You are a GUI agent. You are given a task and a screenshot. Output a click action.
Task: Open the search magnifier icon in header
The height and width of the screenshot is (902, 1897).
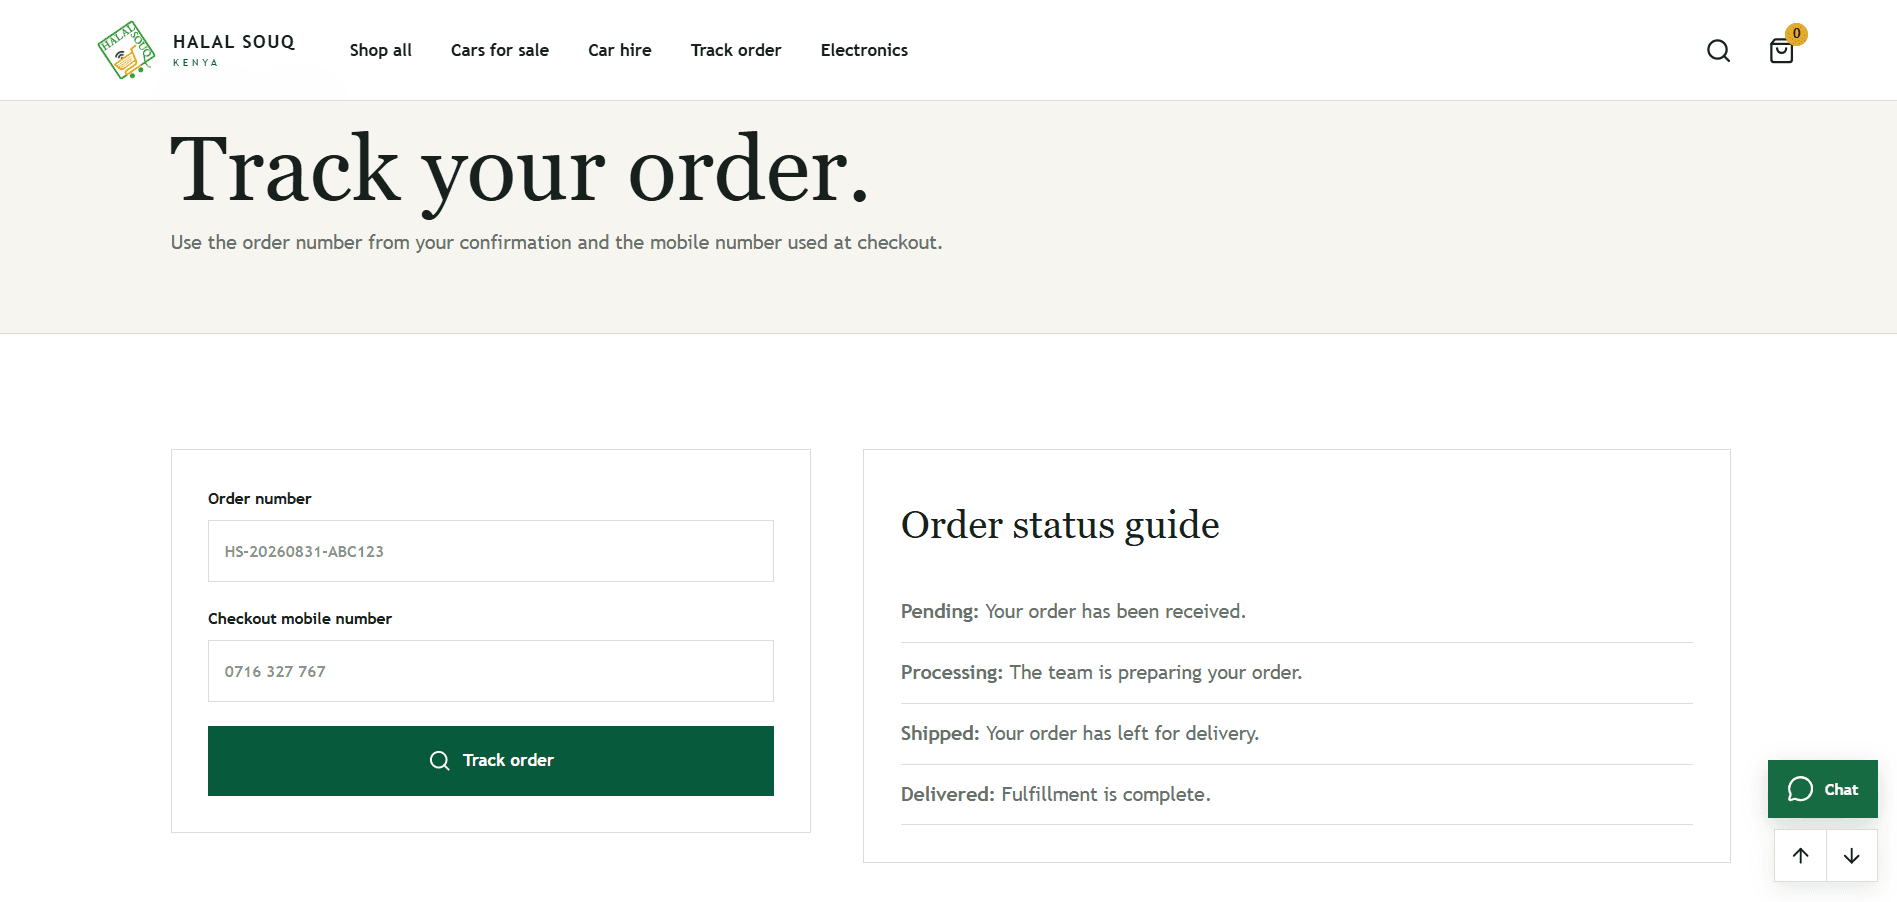[1718, 51]
